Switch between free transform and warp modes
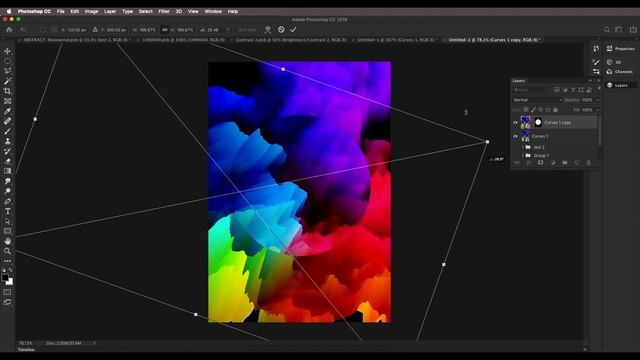The width and height of the screenshot is (640, 360). coord(268,29)
